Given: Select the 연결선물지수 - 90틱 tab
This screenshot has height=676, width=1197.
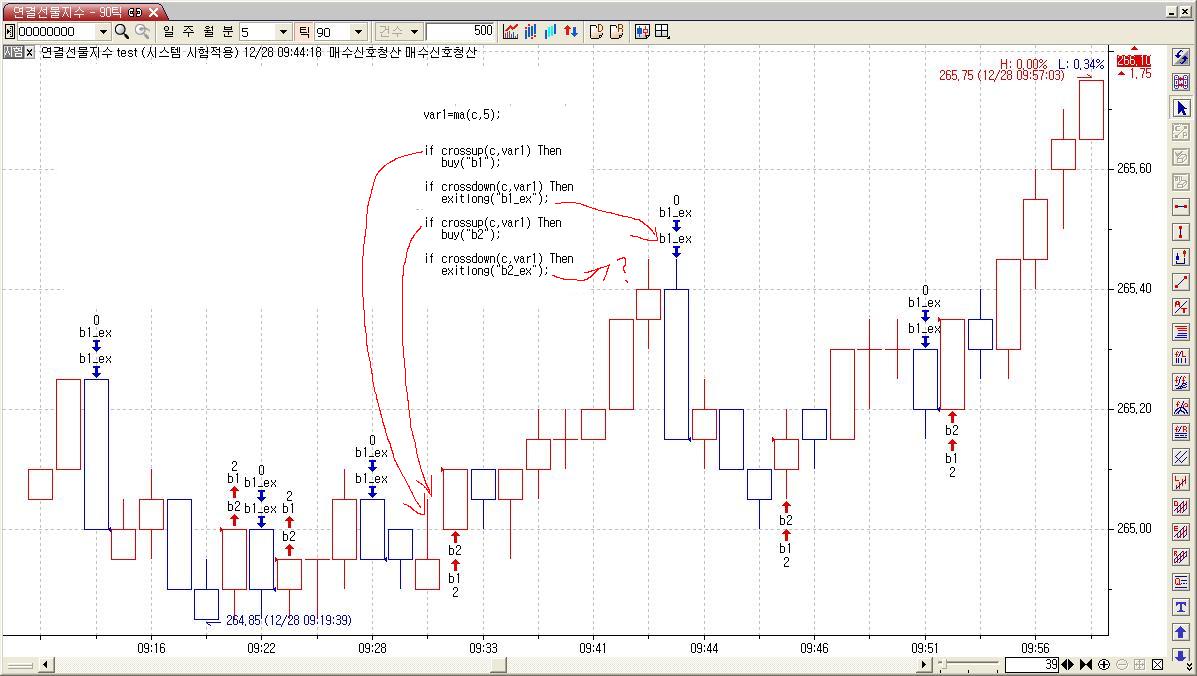Looking at the screenshot, I should (x=65, y=12).
